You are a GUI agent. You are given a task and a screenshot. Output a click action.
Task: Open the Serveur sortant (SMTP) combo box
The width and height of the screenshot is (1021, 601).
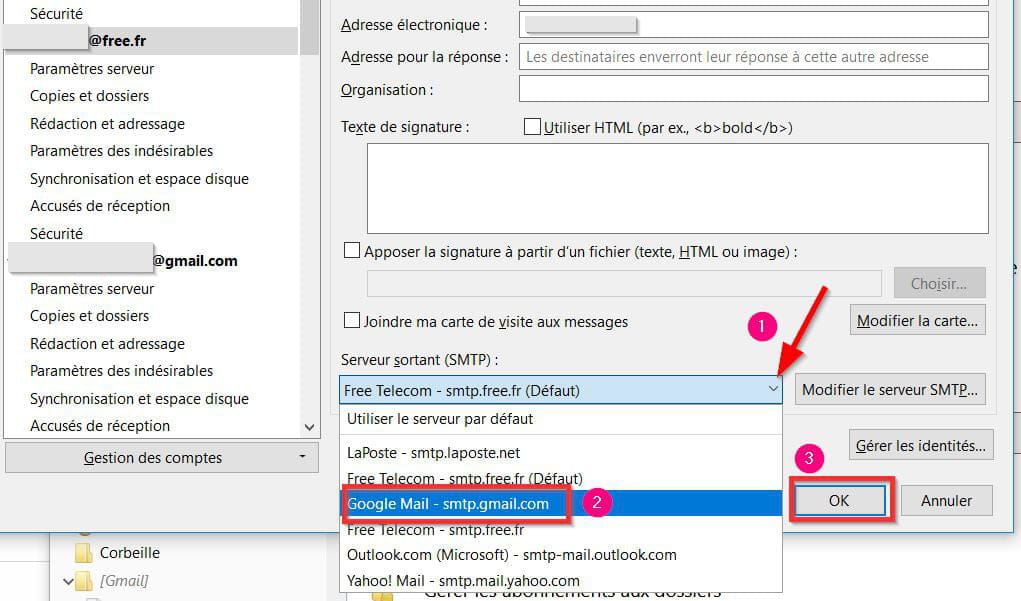[561, 390]
